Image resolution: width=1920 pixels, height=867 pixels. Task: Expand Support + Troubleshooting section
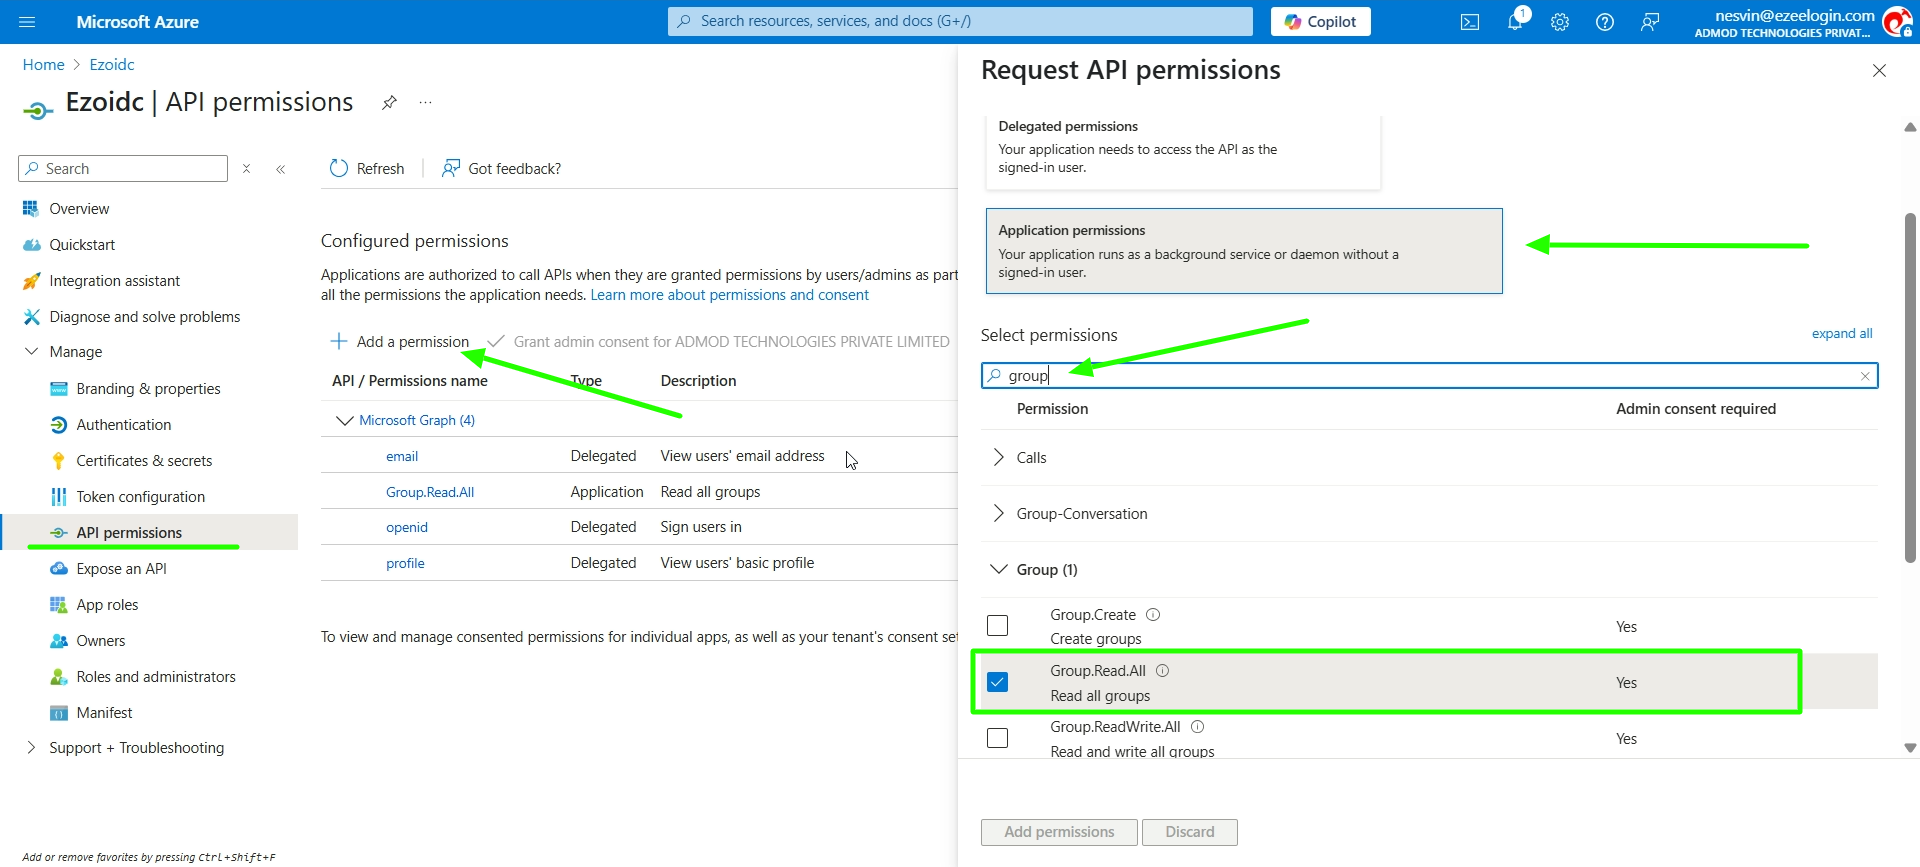(x=31, y=747)
